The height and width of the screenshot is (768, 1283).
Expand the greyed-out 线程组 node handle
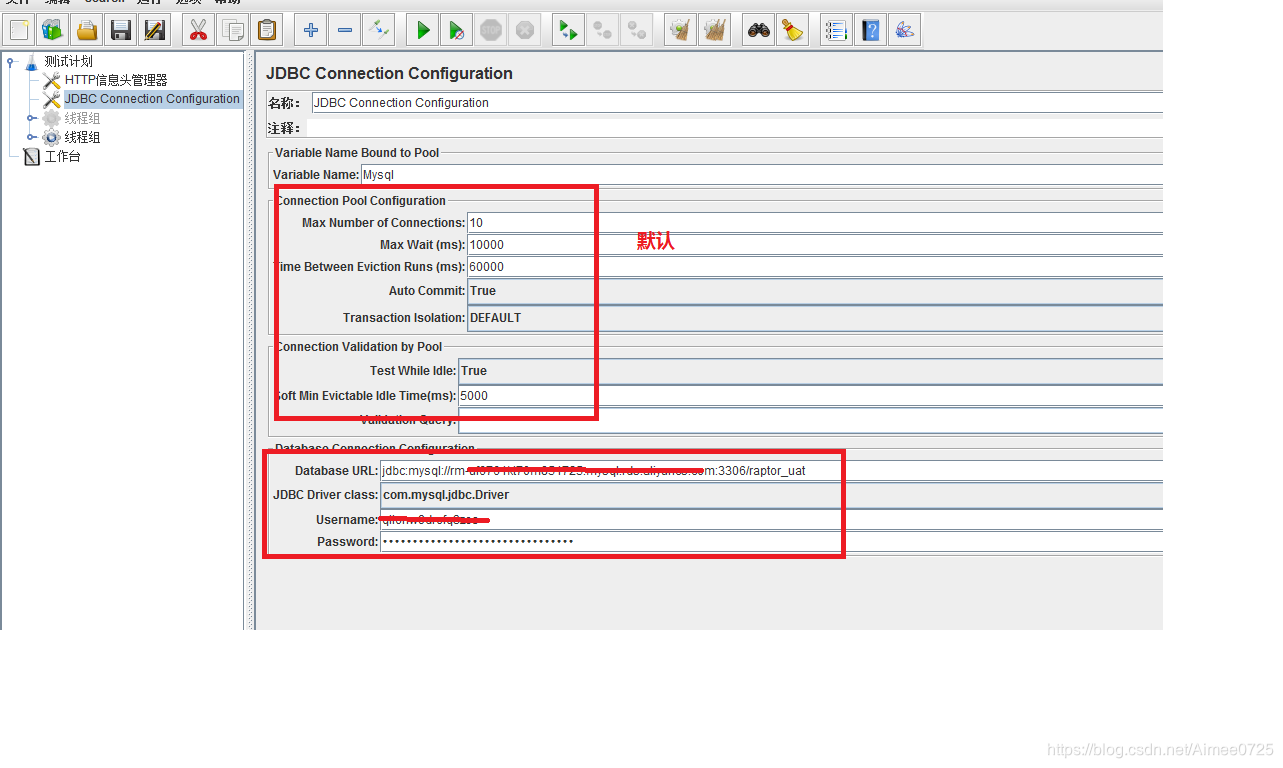tap(32, 118)
